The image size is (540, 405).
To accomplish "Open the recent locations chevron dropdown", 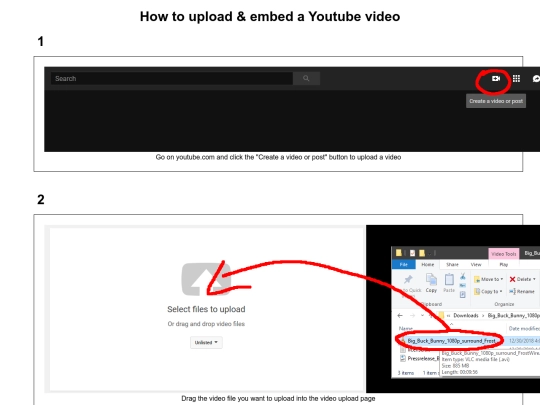I will pos(422,315).
